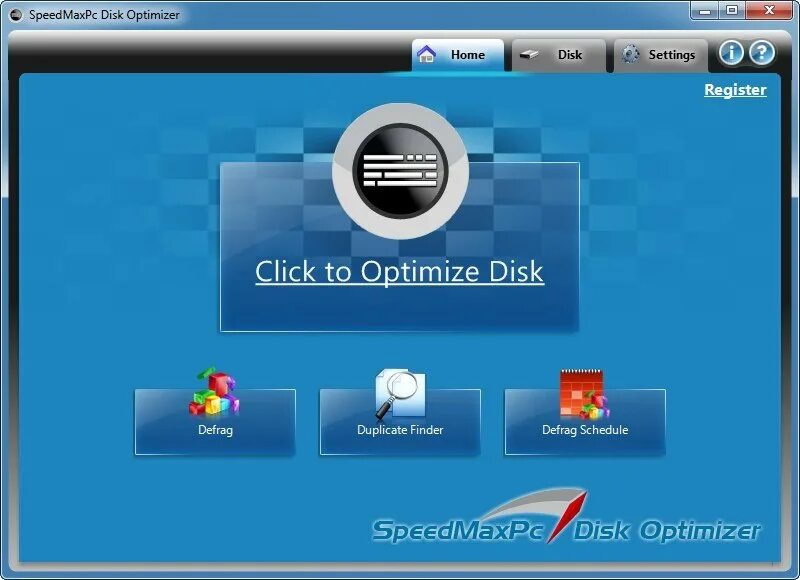Open the Defrag button
The height and width of the screenshot is (580, 800).
pyautogui.click(x=215, y=422)
